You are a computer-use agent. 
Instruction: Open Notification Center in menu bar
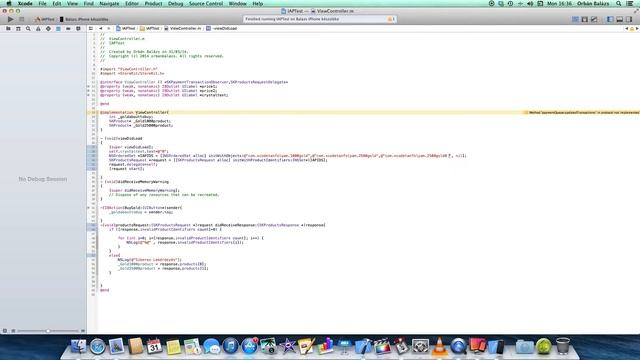630,4
